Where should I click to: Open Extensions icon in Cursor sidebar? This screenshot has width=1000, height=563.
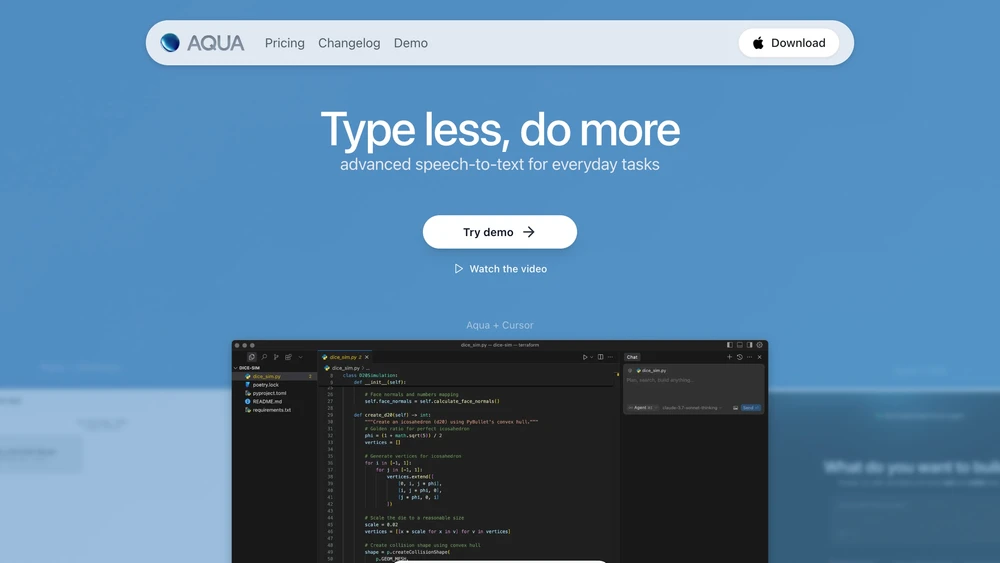(288, 357)
